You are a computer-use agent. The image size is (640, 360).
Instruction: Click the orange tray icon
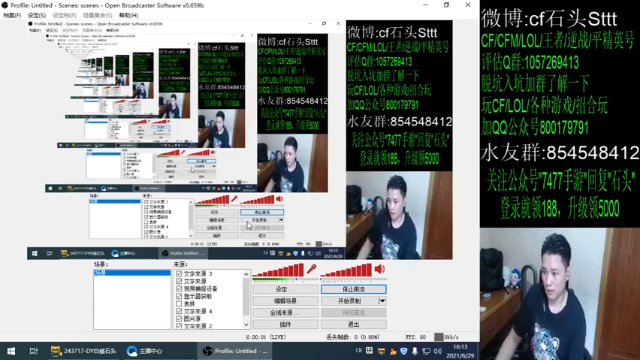pyautogui.click(x=393, y=351)
